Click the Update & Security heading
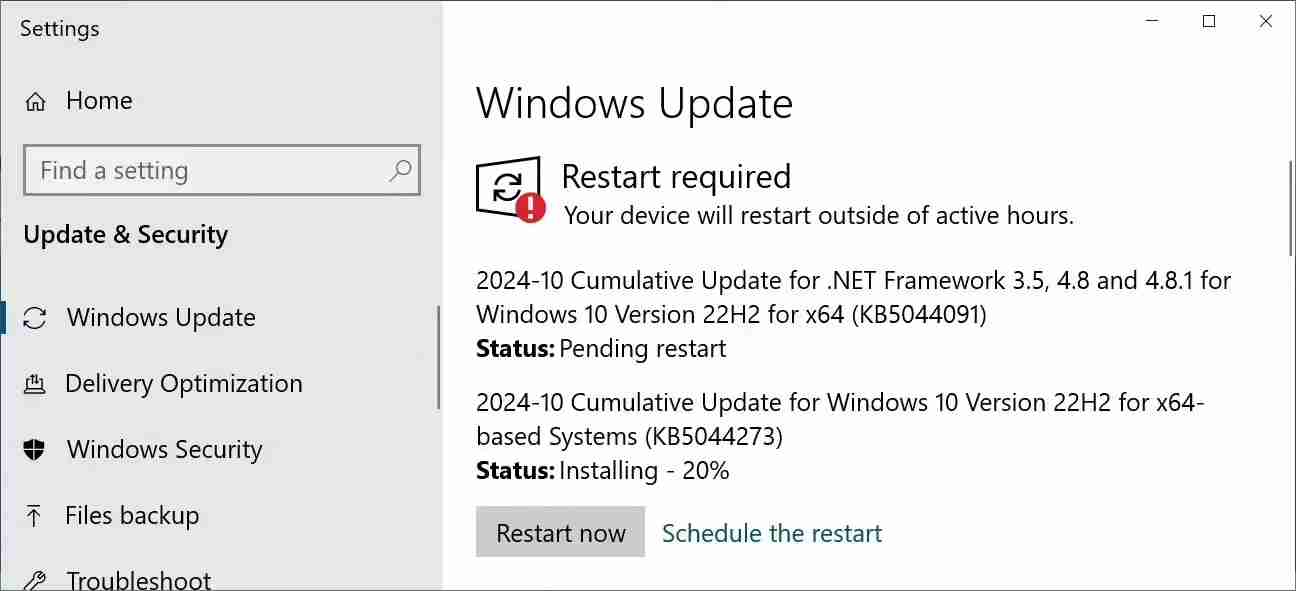1296x591 pixels. [x=125, y=234]
